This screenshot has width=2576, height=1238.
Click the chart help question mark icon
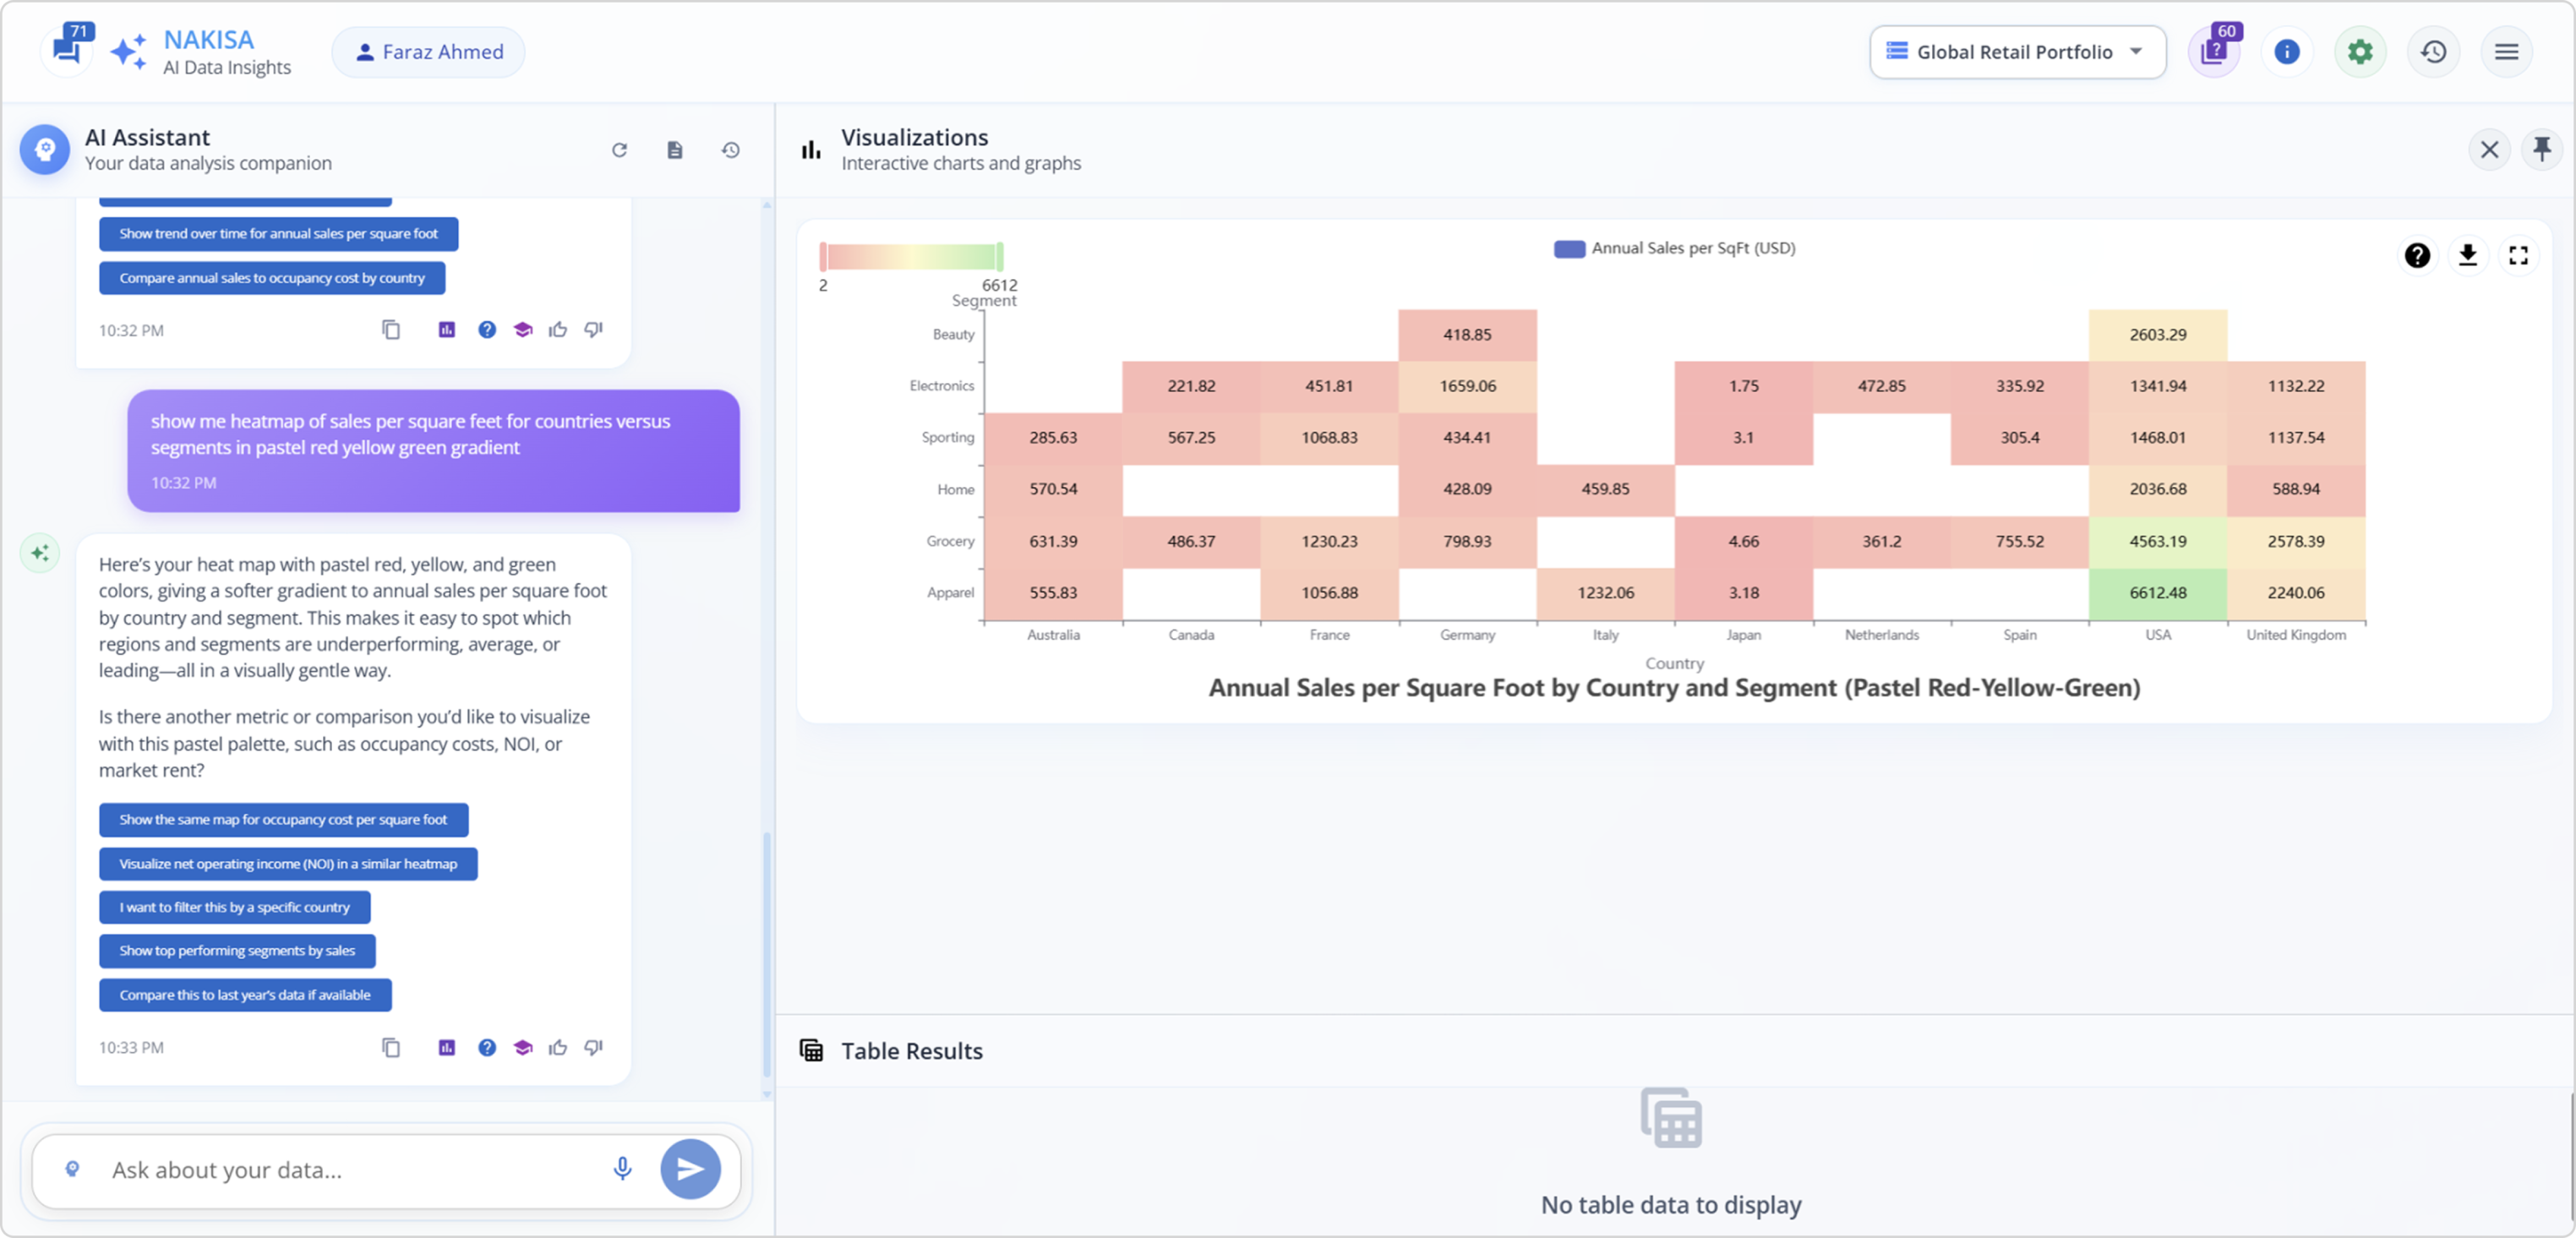click(2416, 256)
